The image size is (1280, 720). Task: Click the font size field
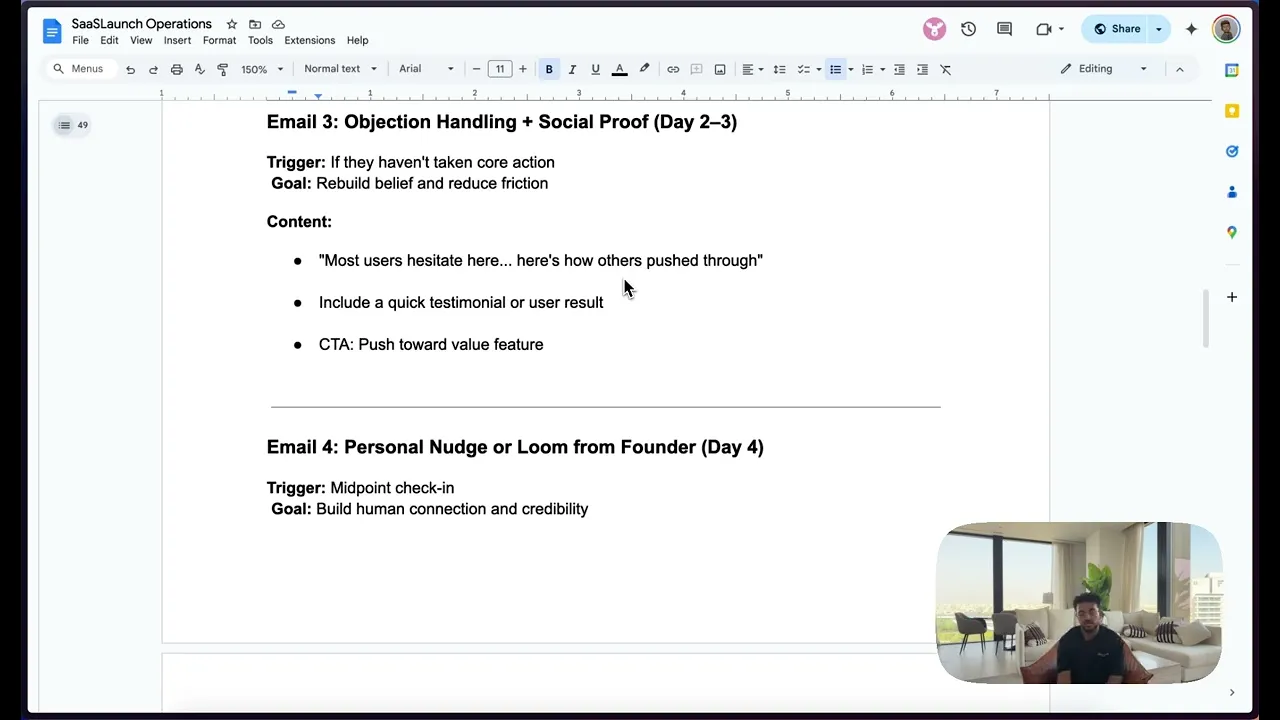click(499, 69)
